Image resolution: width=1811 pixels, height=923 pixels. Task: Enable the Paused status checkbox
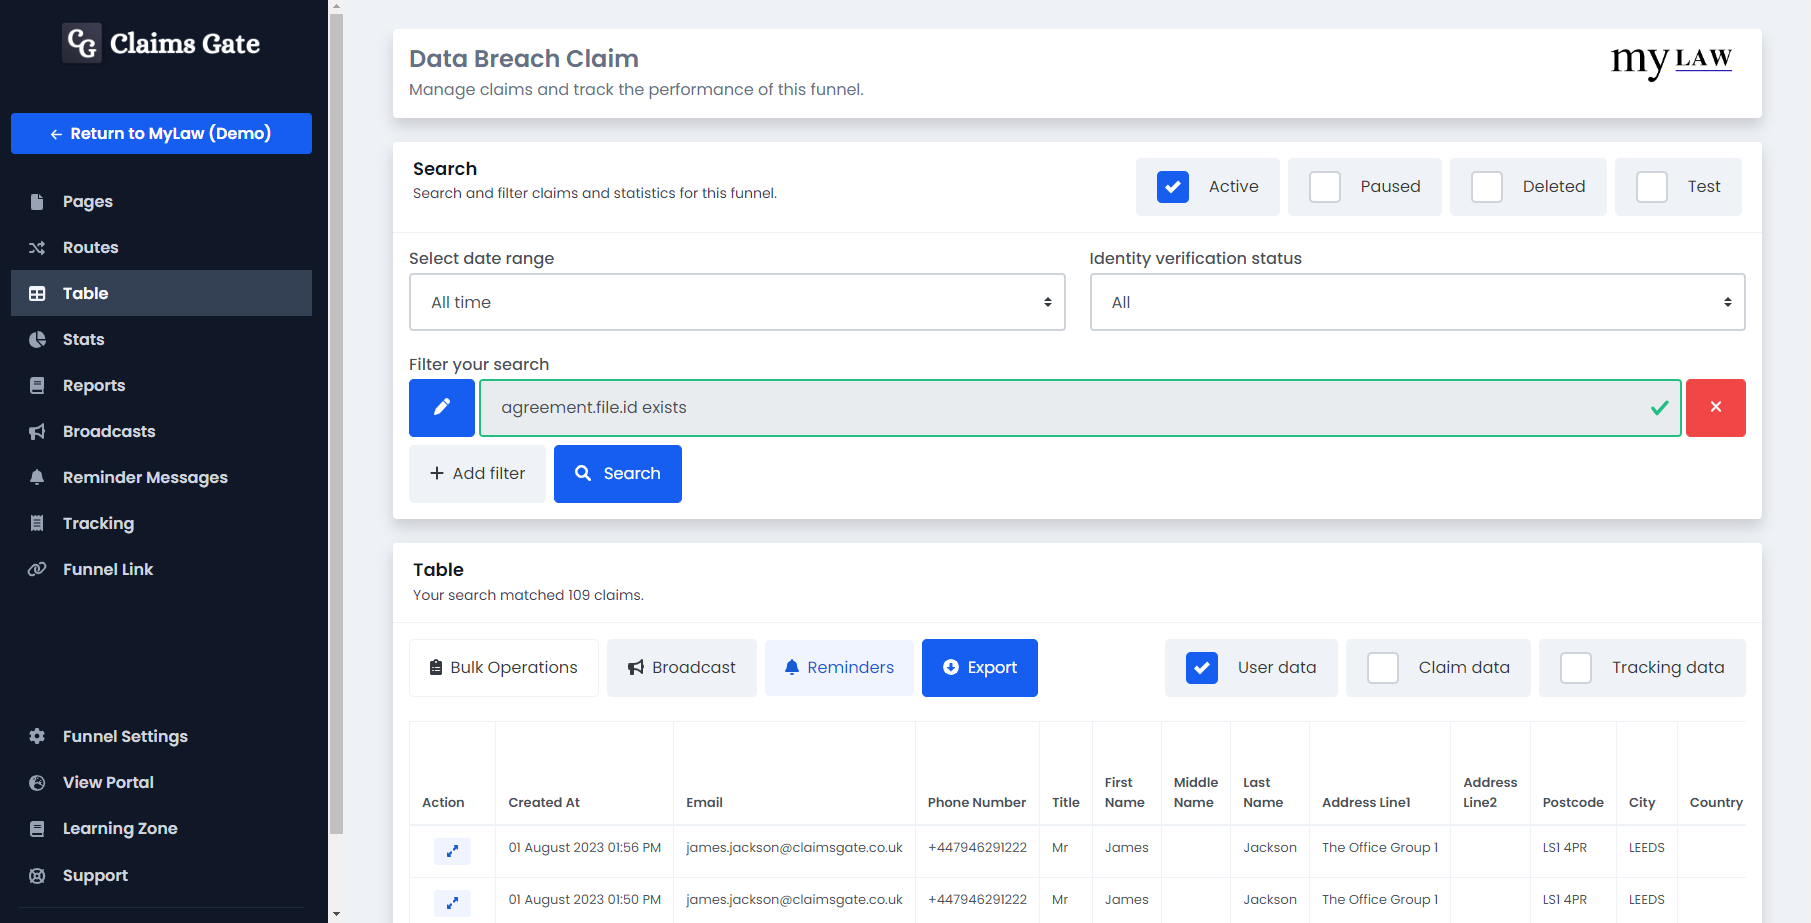pyautogui.click(x=1324, y=187)
